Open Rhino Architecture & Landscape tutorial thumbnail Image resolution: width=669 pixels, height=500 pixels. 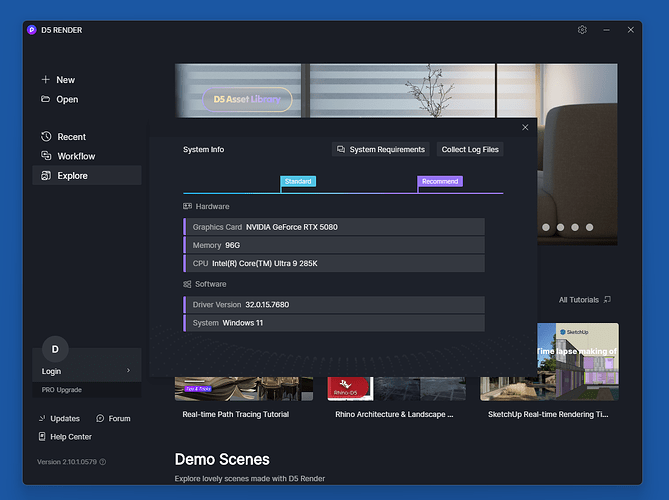coord(396,388)
